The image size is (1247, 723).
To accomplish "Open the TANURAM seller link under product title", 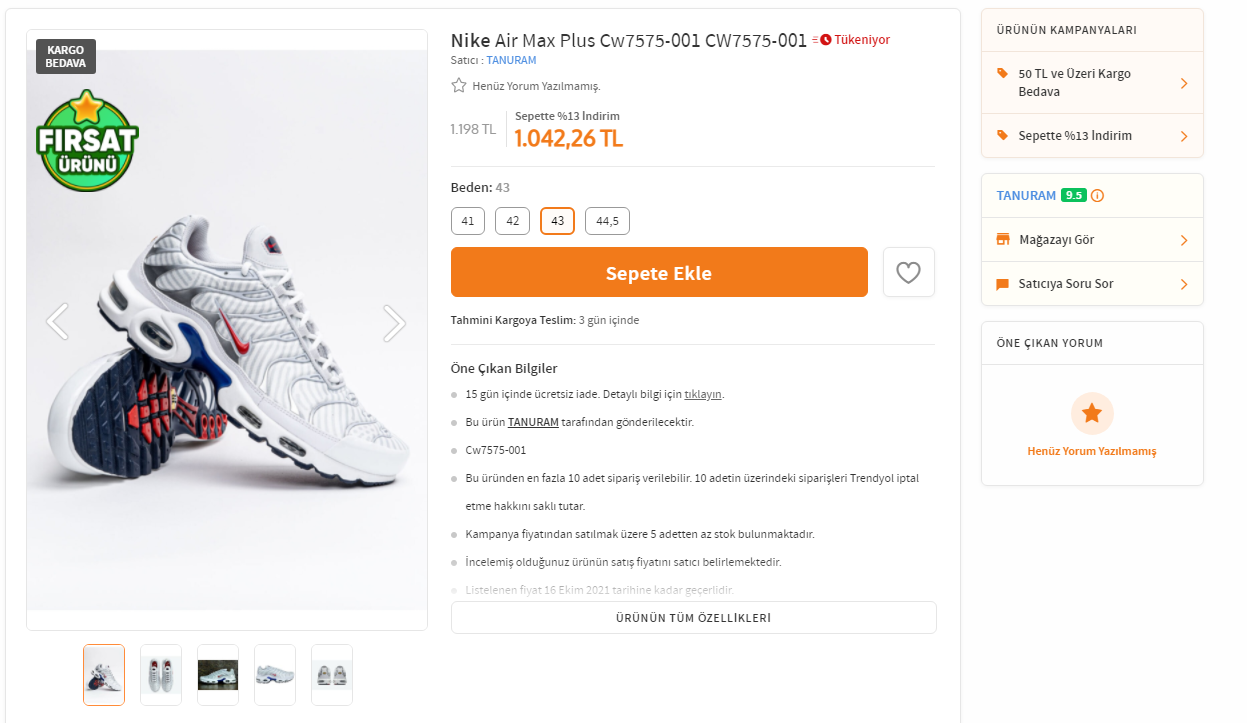I will pos(511,60).
